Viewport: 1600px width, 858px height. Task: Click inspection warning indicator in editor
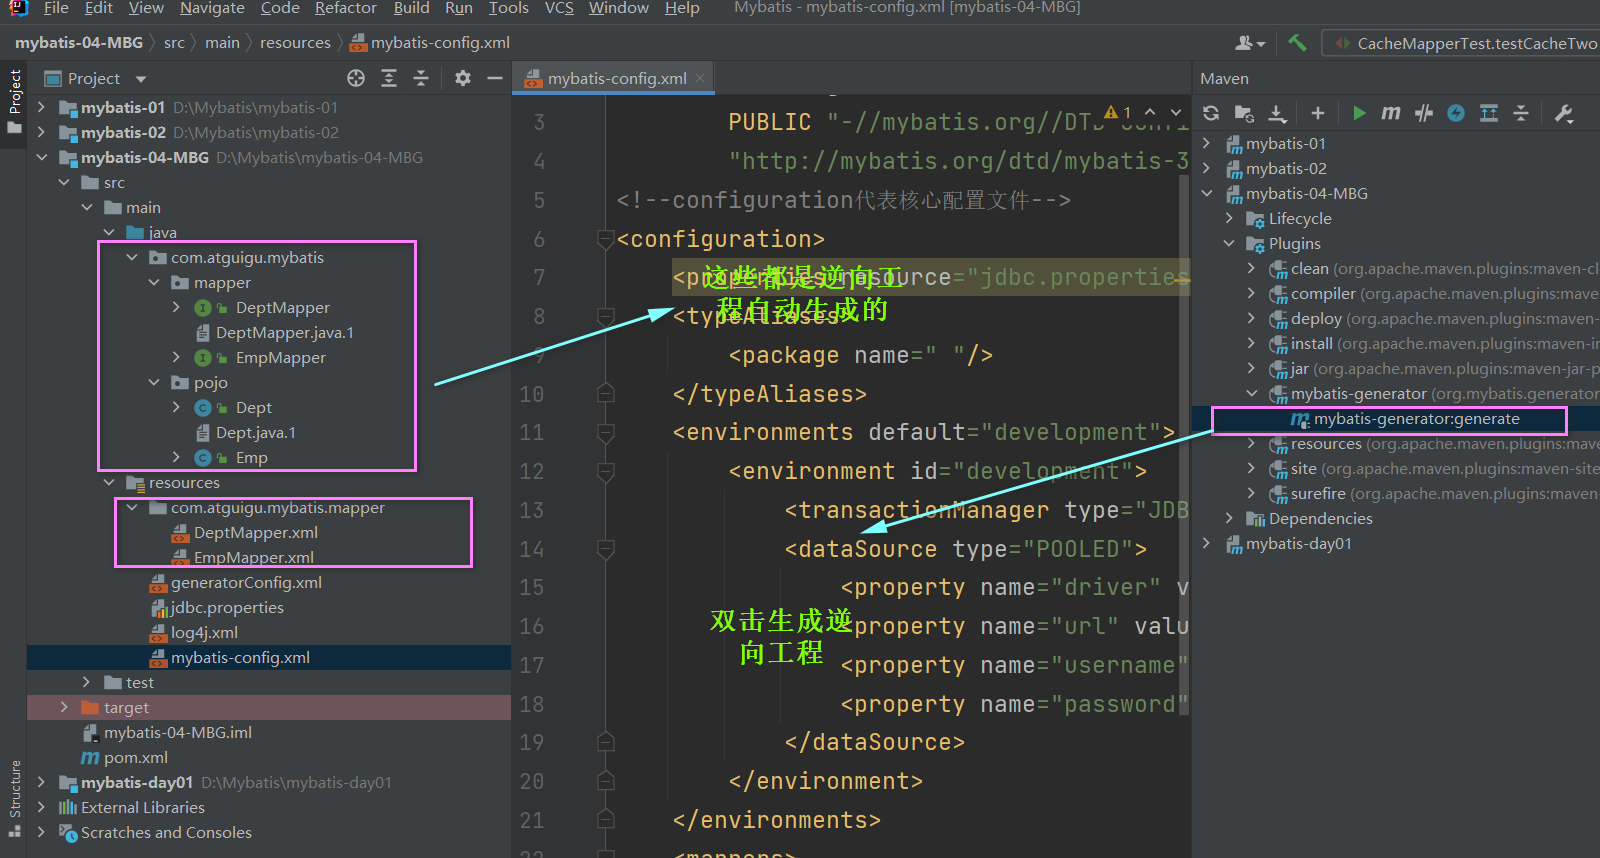click(1118, 112)
